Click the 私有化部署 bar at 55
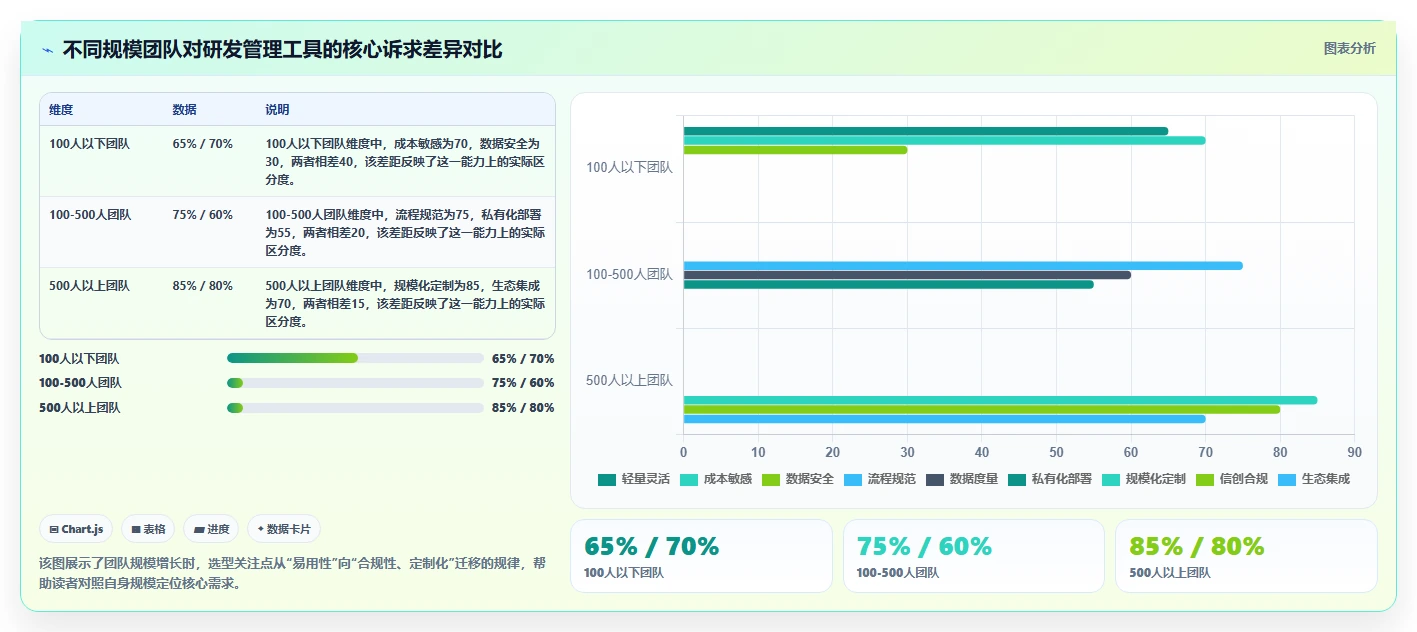The image size is (1417, 632). point(889,285)
